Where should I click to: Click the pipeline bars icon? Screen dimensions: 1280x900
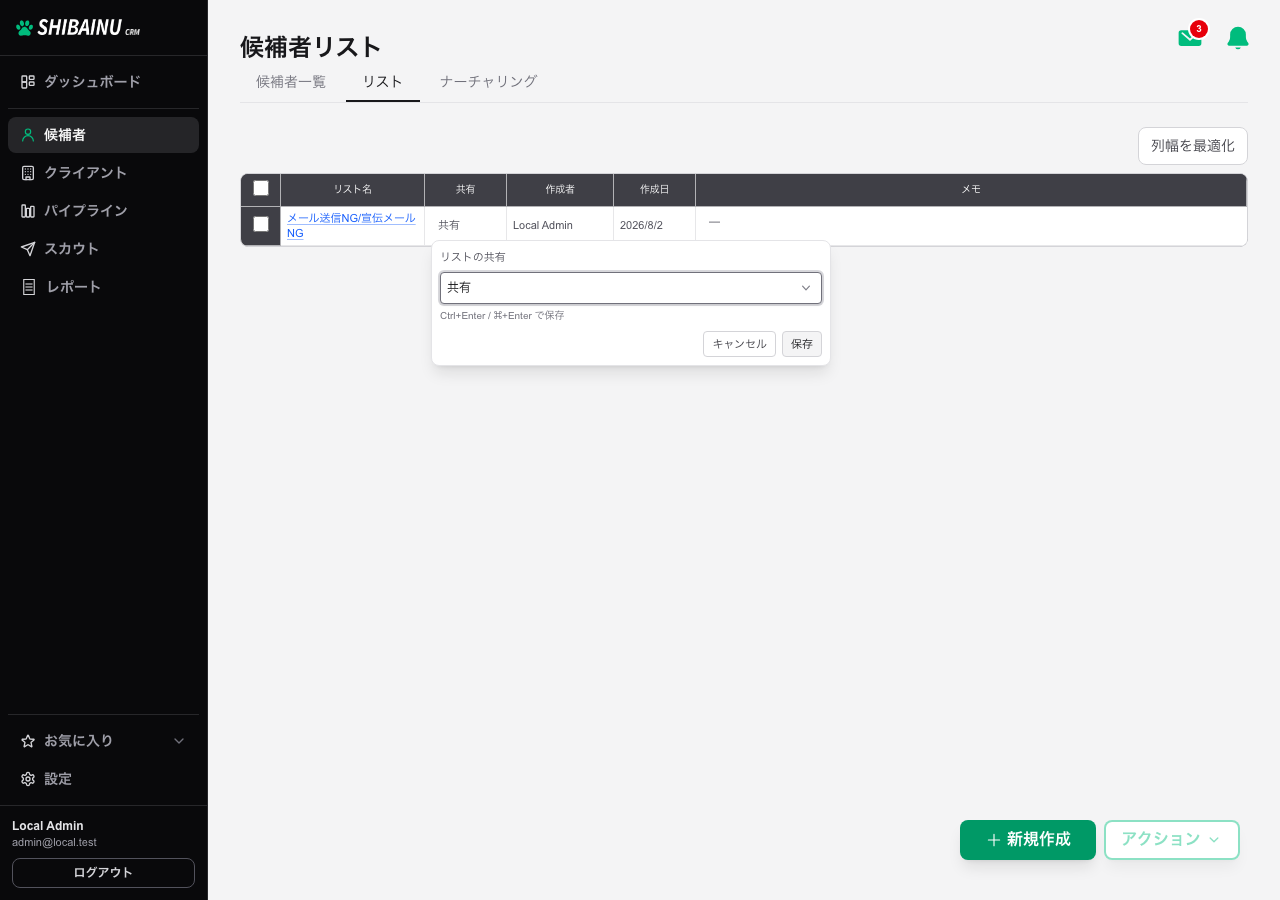coord(28,211)
